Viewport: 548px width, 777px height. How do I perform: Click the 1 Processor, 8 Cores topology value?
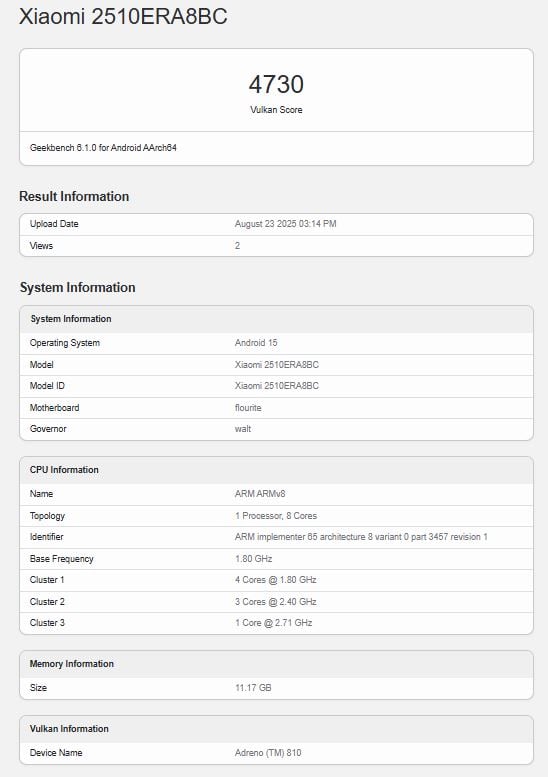[276, 516]
